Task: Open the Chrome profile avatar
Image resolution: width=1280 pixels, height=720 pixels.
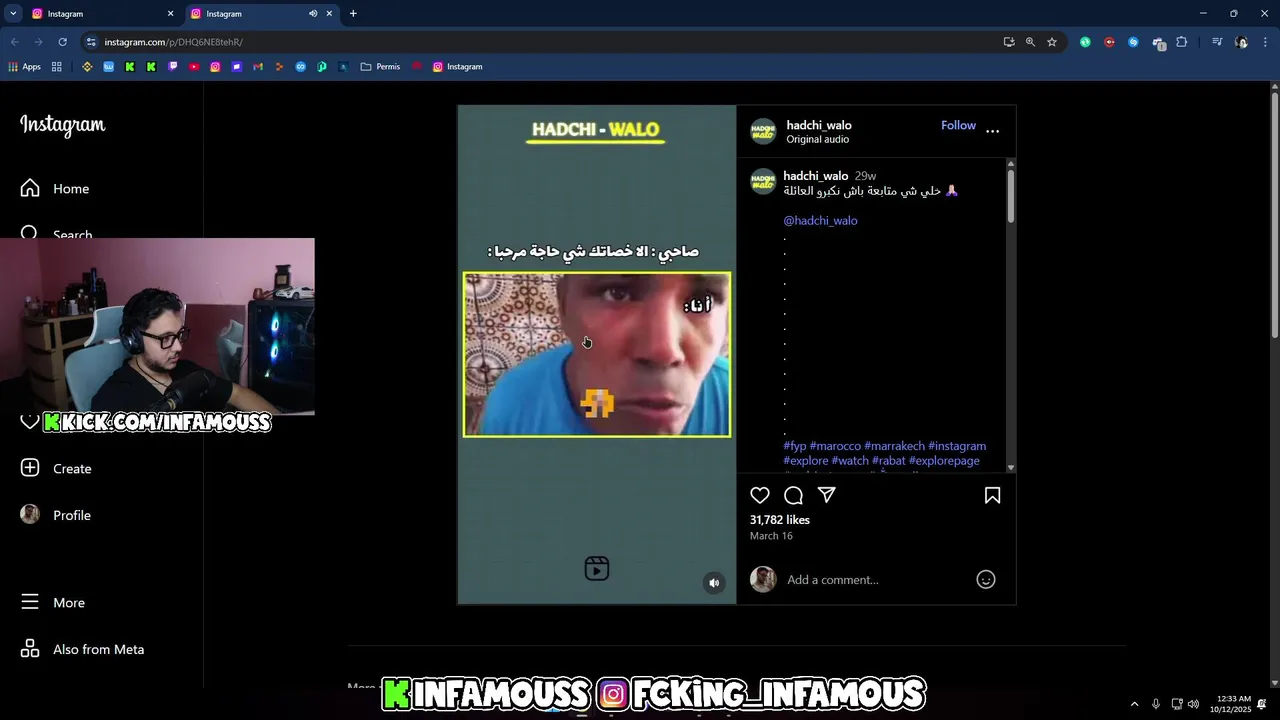Action: pos(1242,42)
